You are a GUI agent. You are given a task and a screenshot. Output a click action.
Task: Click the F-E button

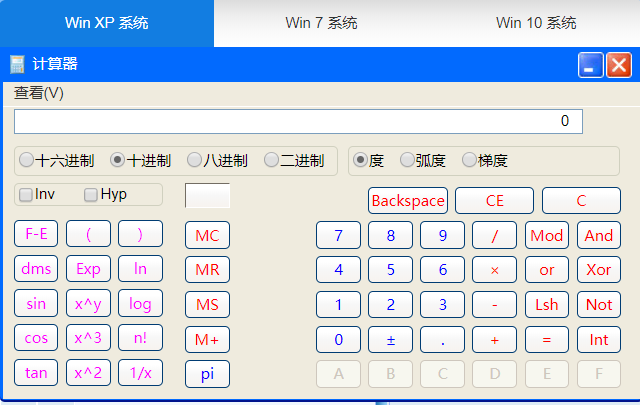tap(36, 234)
